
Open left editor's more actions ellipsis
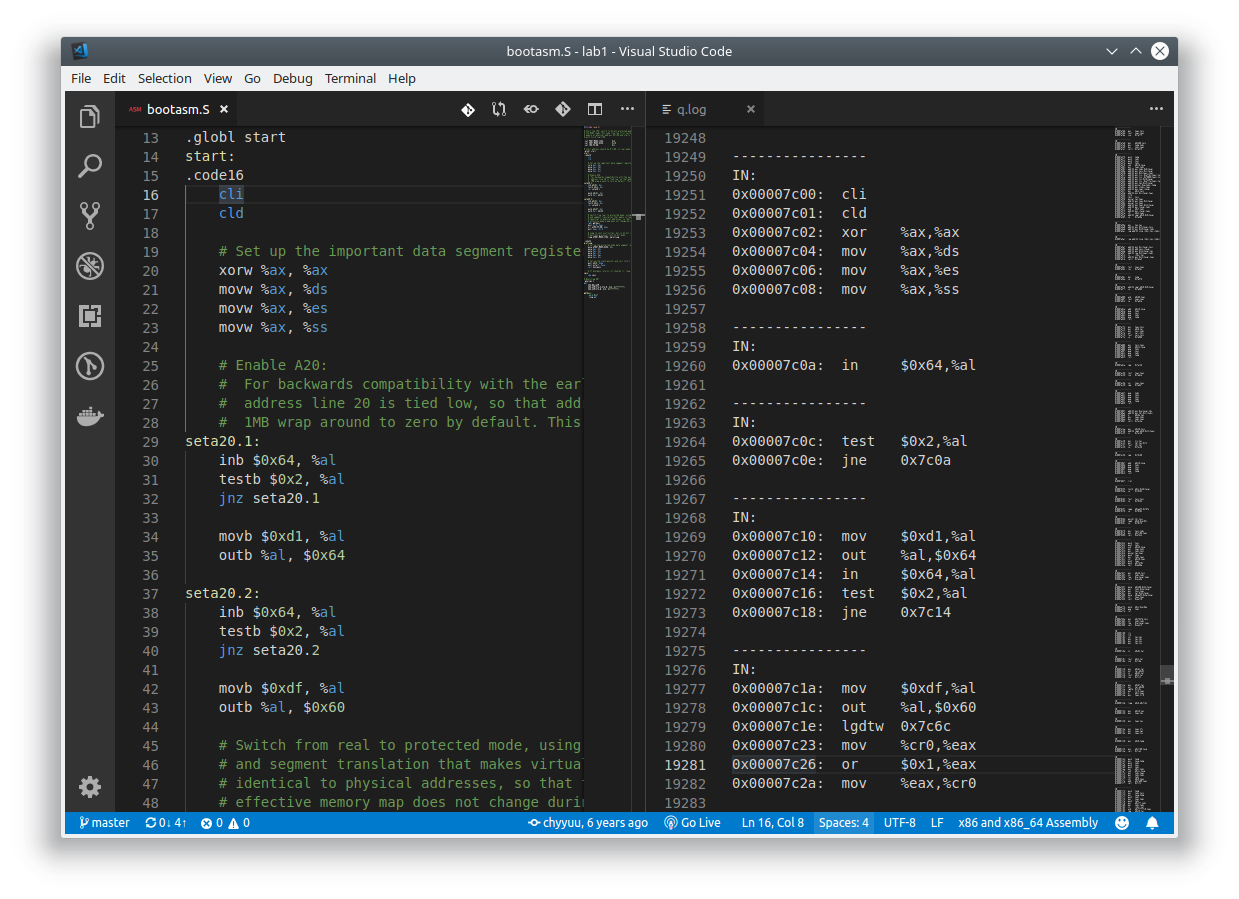tap(627, 109)
